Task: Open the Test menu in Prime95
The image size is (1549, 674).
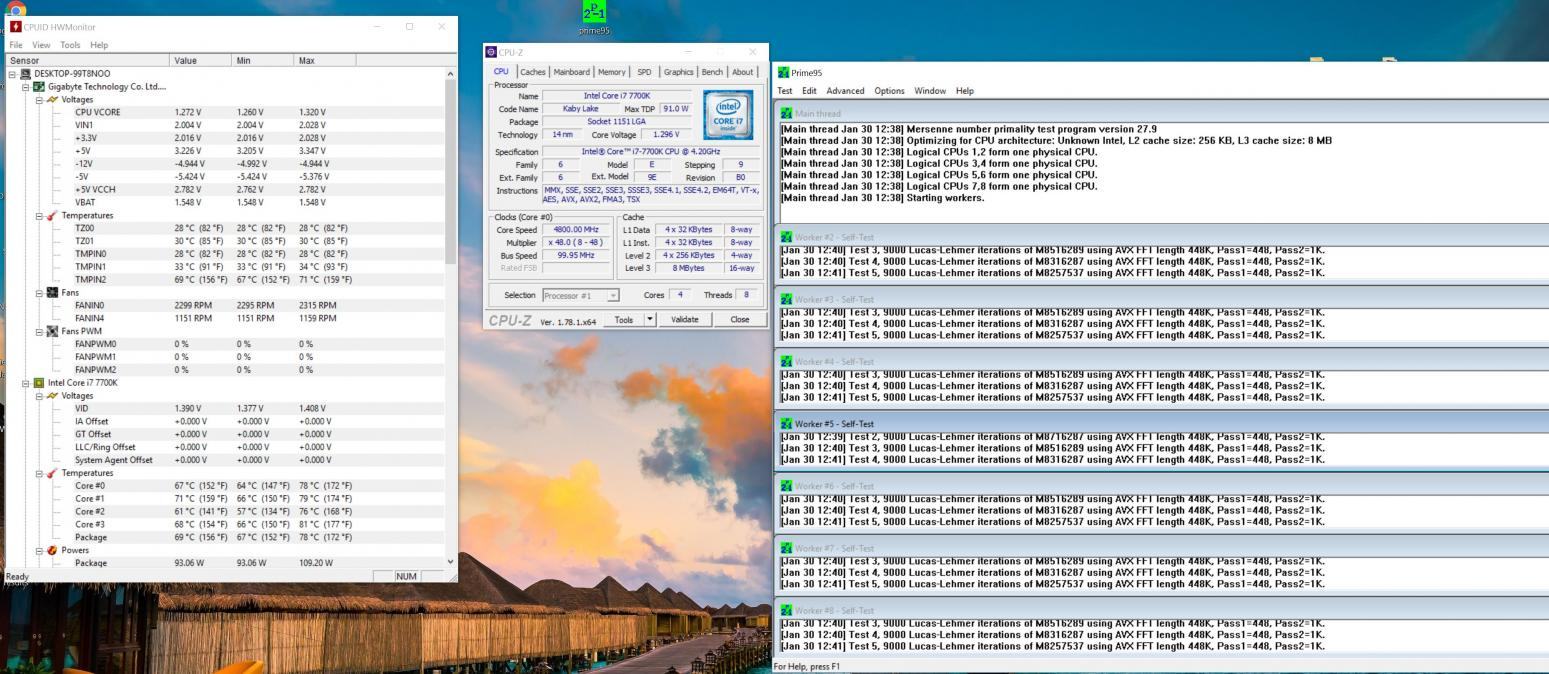Action: click(x=785, y=91)
